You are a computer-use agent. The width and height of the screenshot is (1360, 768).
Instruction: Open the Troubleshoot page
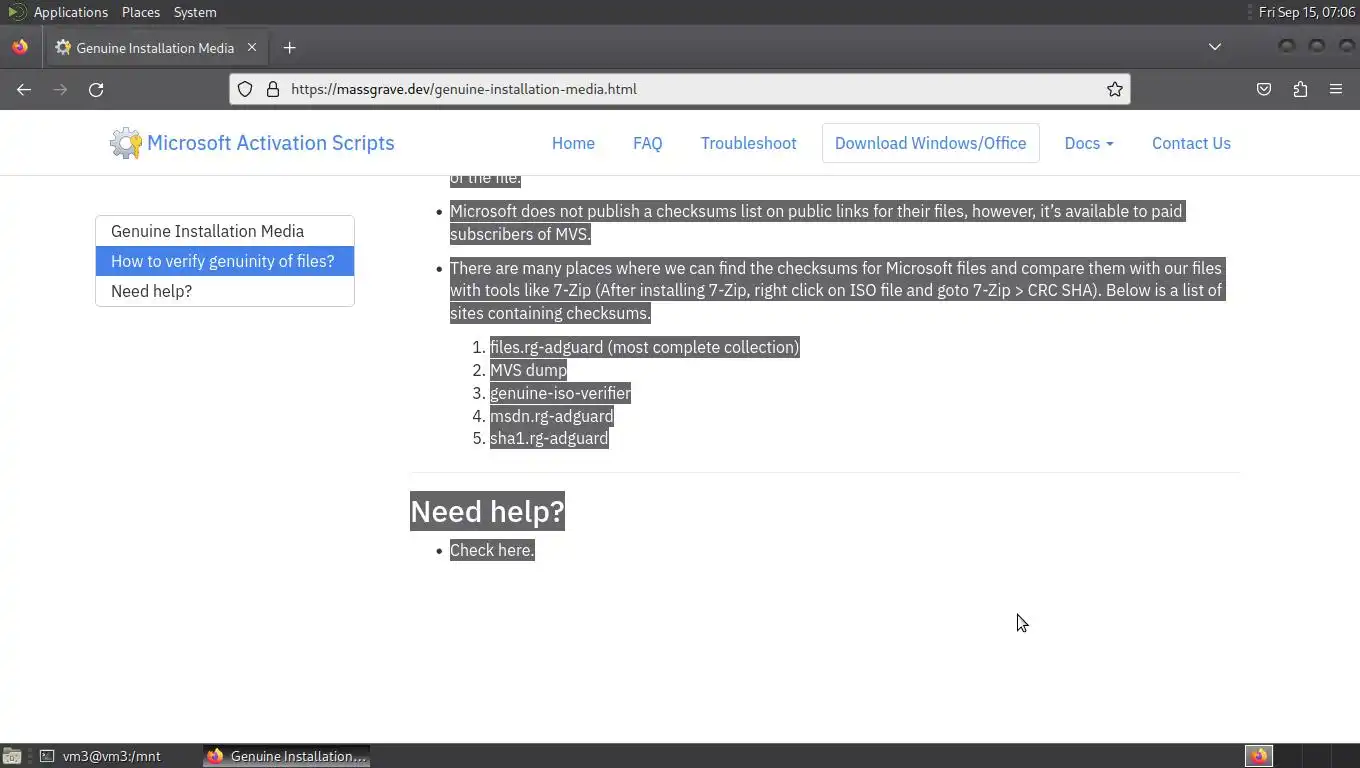748,143
